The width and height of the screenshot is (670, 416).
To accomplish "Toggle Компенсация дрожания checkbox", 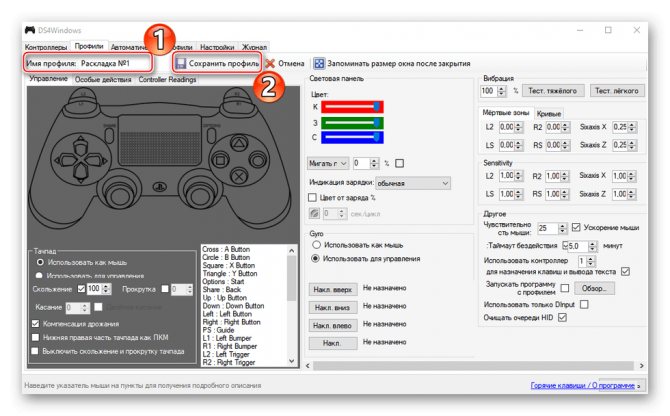I will [x=35, y=324].
